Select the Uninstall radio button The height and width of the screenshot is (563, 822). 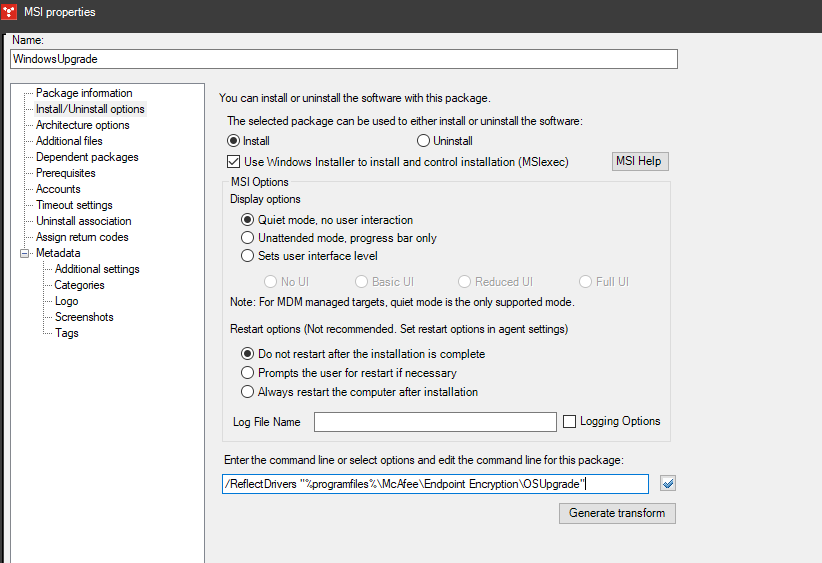click(423, 141)
